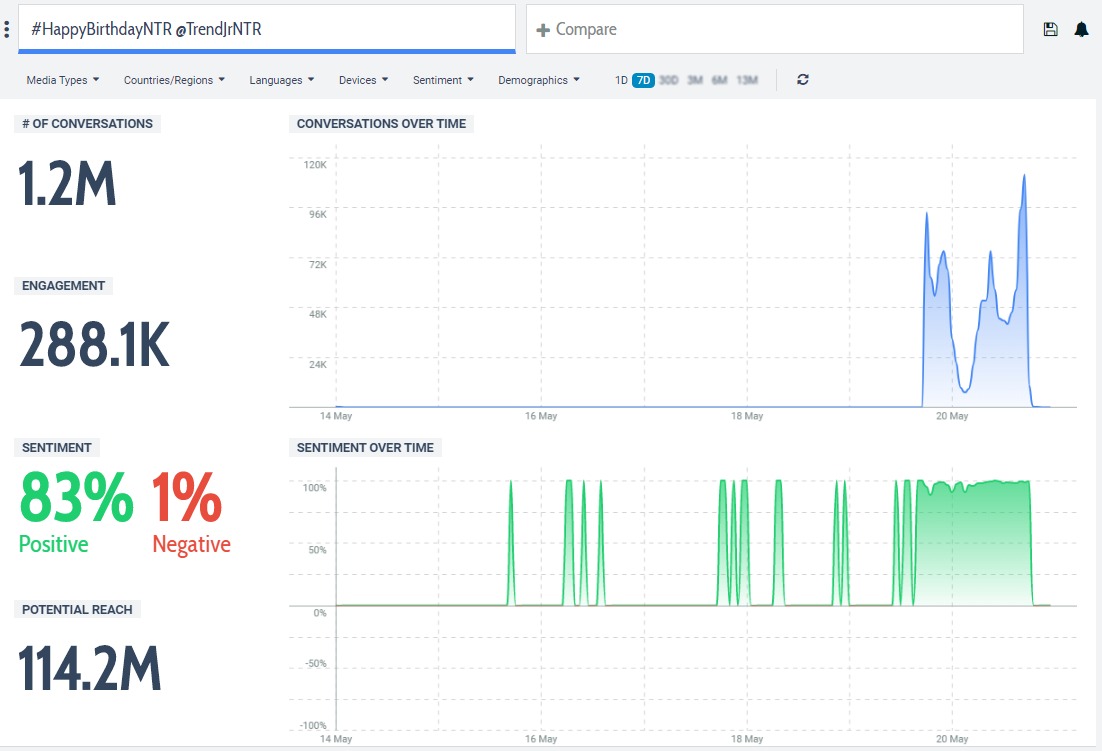Click 20 May label under conversations chart
This screenshot has width=1102, height=751.
click(952, 416)
